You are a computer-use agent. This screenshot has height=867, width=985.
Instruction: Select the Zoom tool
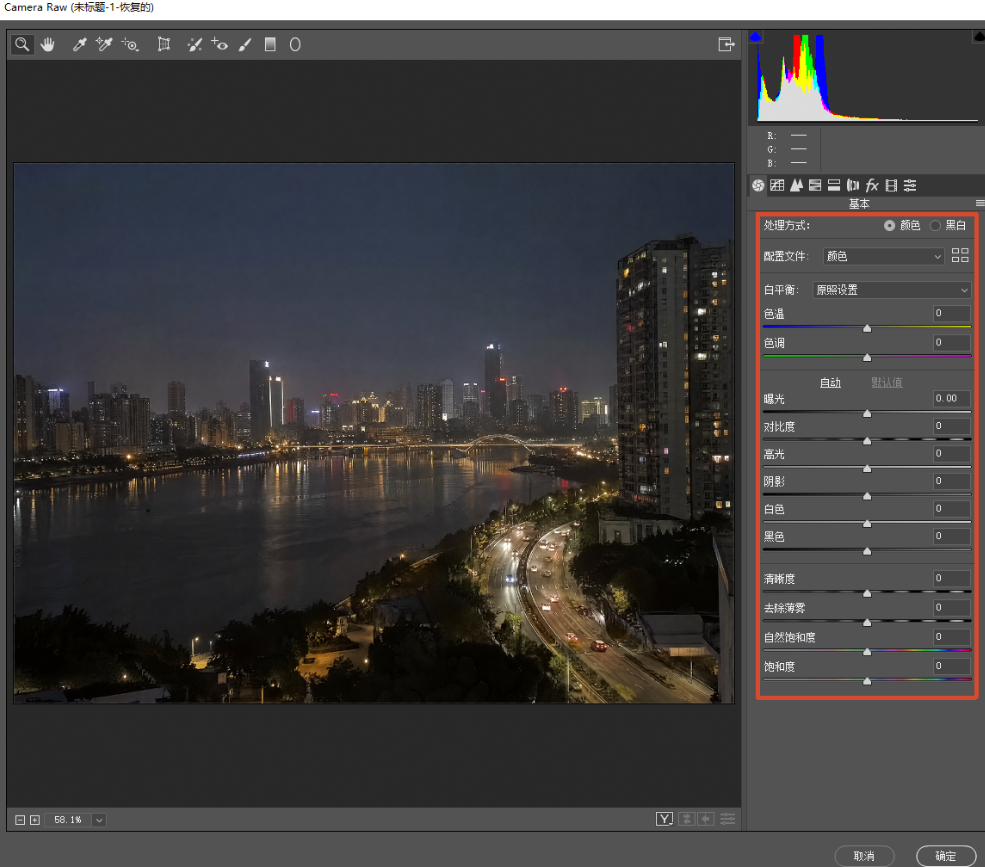pyautogui.click(x=22, y=45)
